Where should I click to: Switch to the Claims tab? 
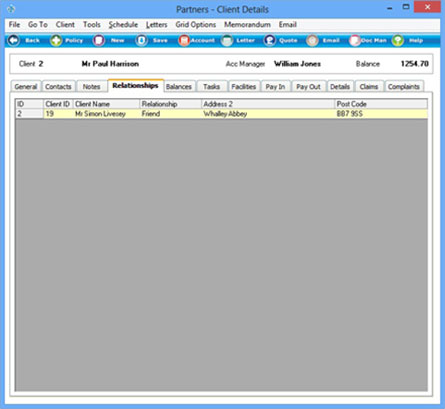point(369,87)
